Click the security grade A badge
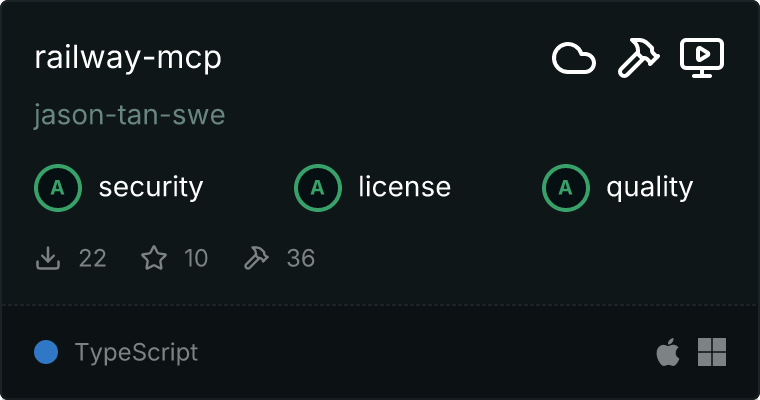760x400 pixels. (58, 188)
